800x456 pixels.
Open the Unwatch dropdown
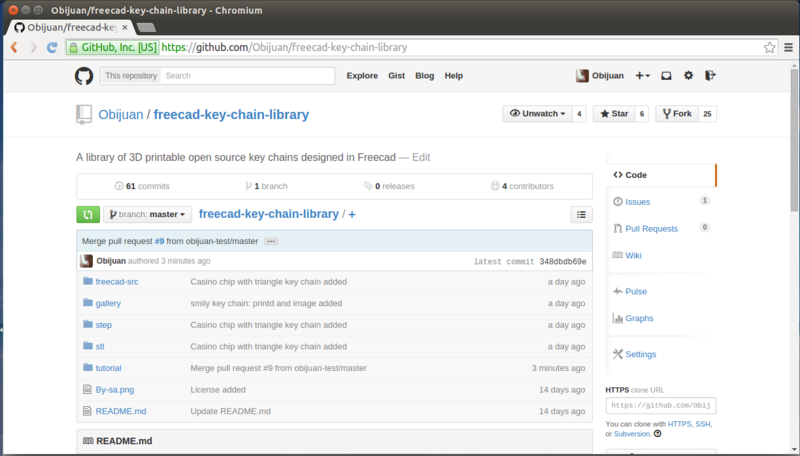tap(537, 114)
